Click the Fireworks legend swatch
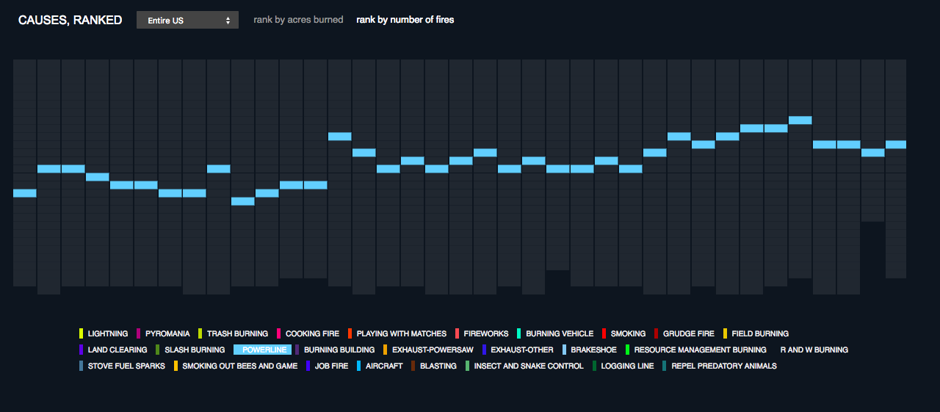The width and height of the screenshot is (940, 412). 457,333
